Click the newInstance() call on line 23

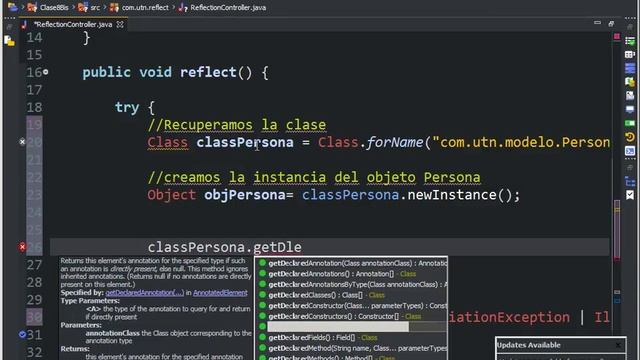pos(459,195)
